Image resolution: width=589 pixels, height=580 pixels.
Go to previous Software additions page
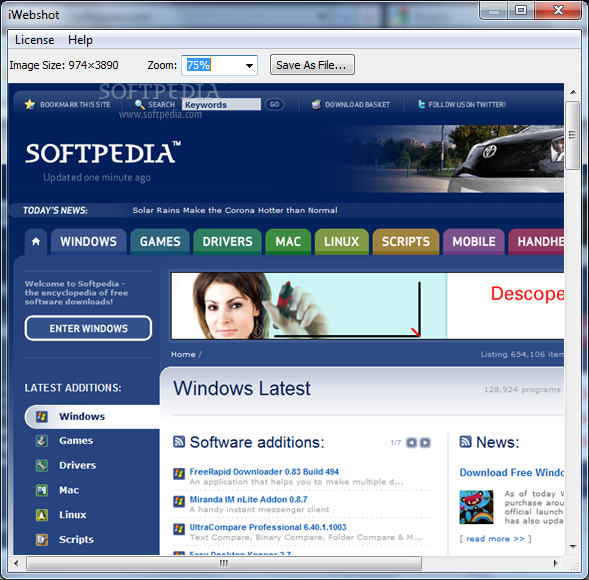click(x=412, y=443)
